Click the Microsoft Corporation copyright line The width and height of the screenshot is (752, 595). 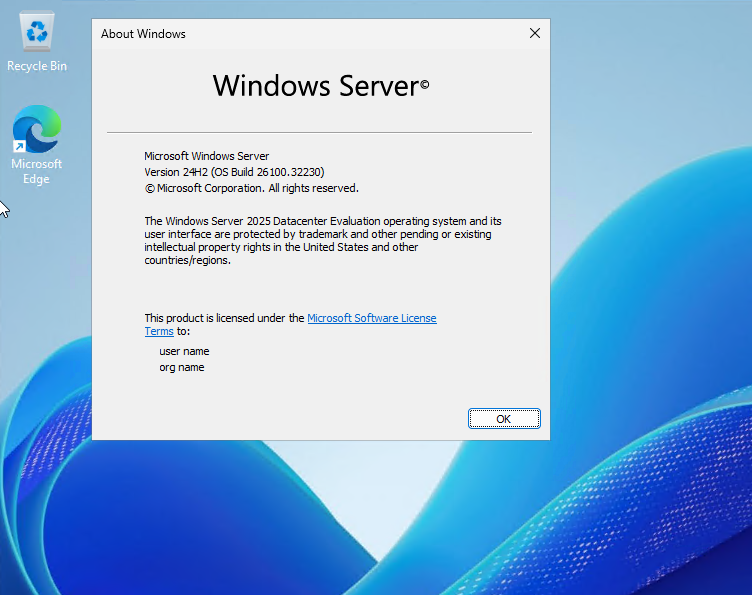click(252, 188)
